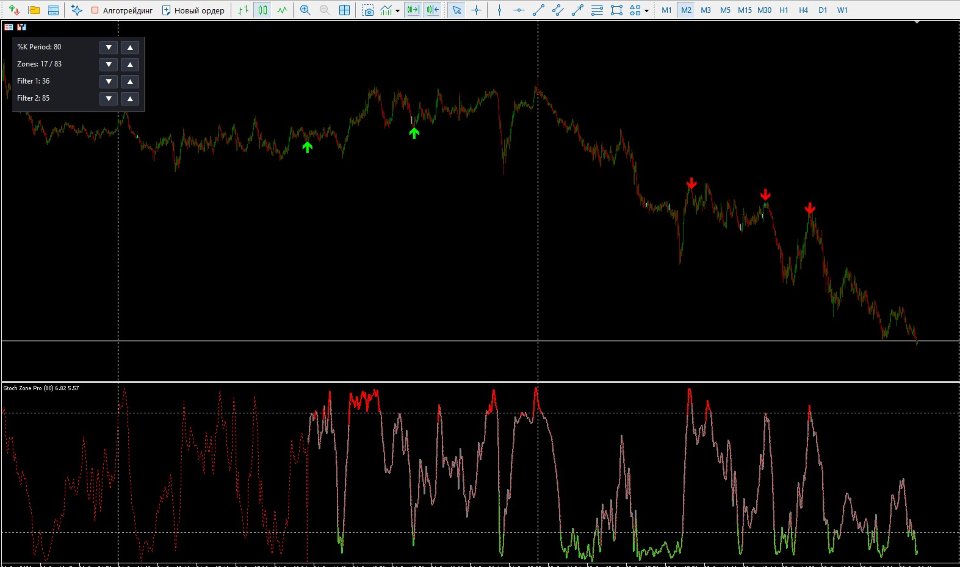This screenshot has height=567, width=960.
Task: Switch to D1 timeframe
Action: click(x=823, y=10)
